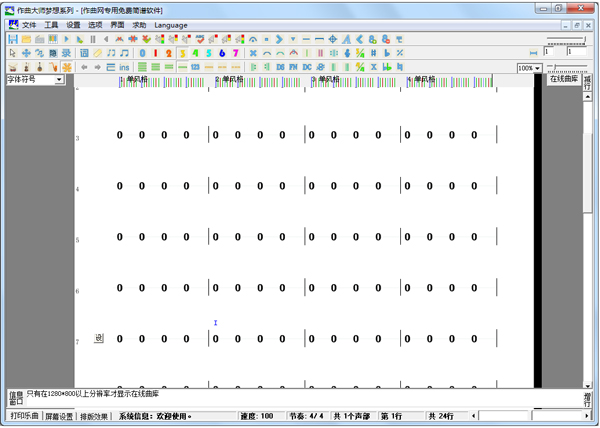The image size is (600, 428).
Task: Switch to the 排版效果 tab
Action: click(x=95, y=416)
